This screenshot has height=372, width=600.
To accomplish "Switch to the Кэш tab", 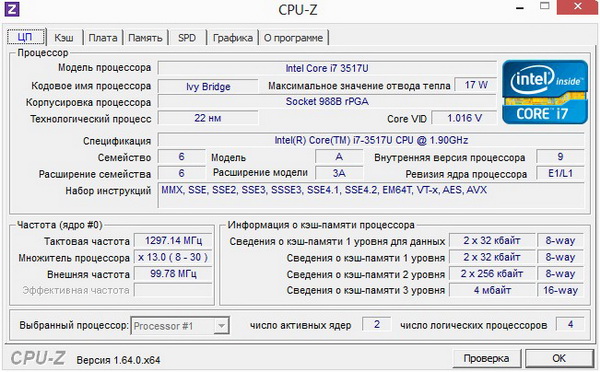I will tap(64, 38).
